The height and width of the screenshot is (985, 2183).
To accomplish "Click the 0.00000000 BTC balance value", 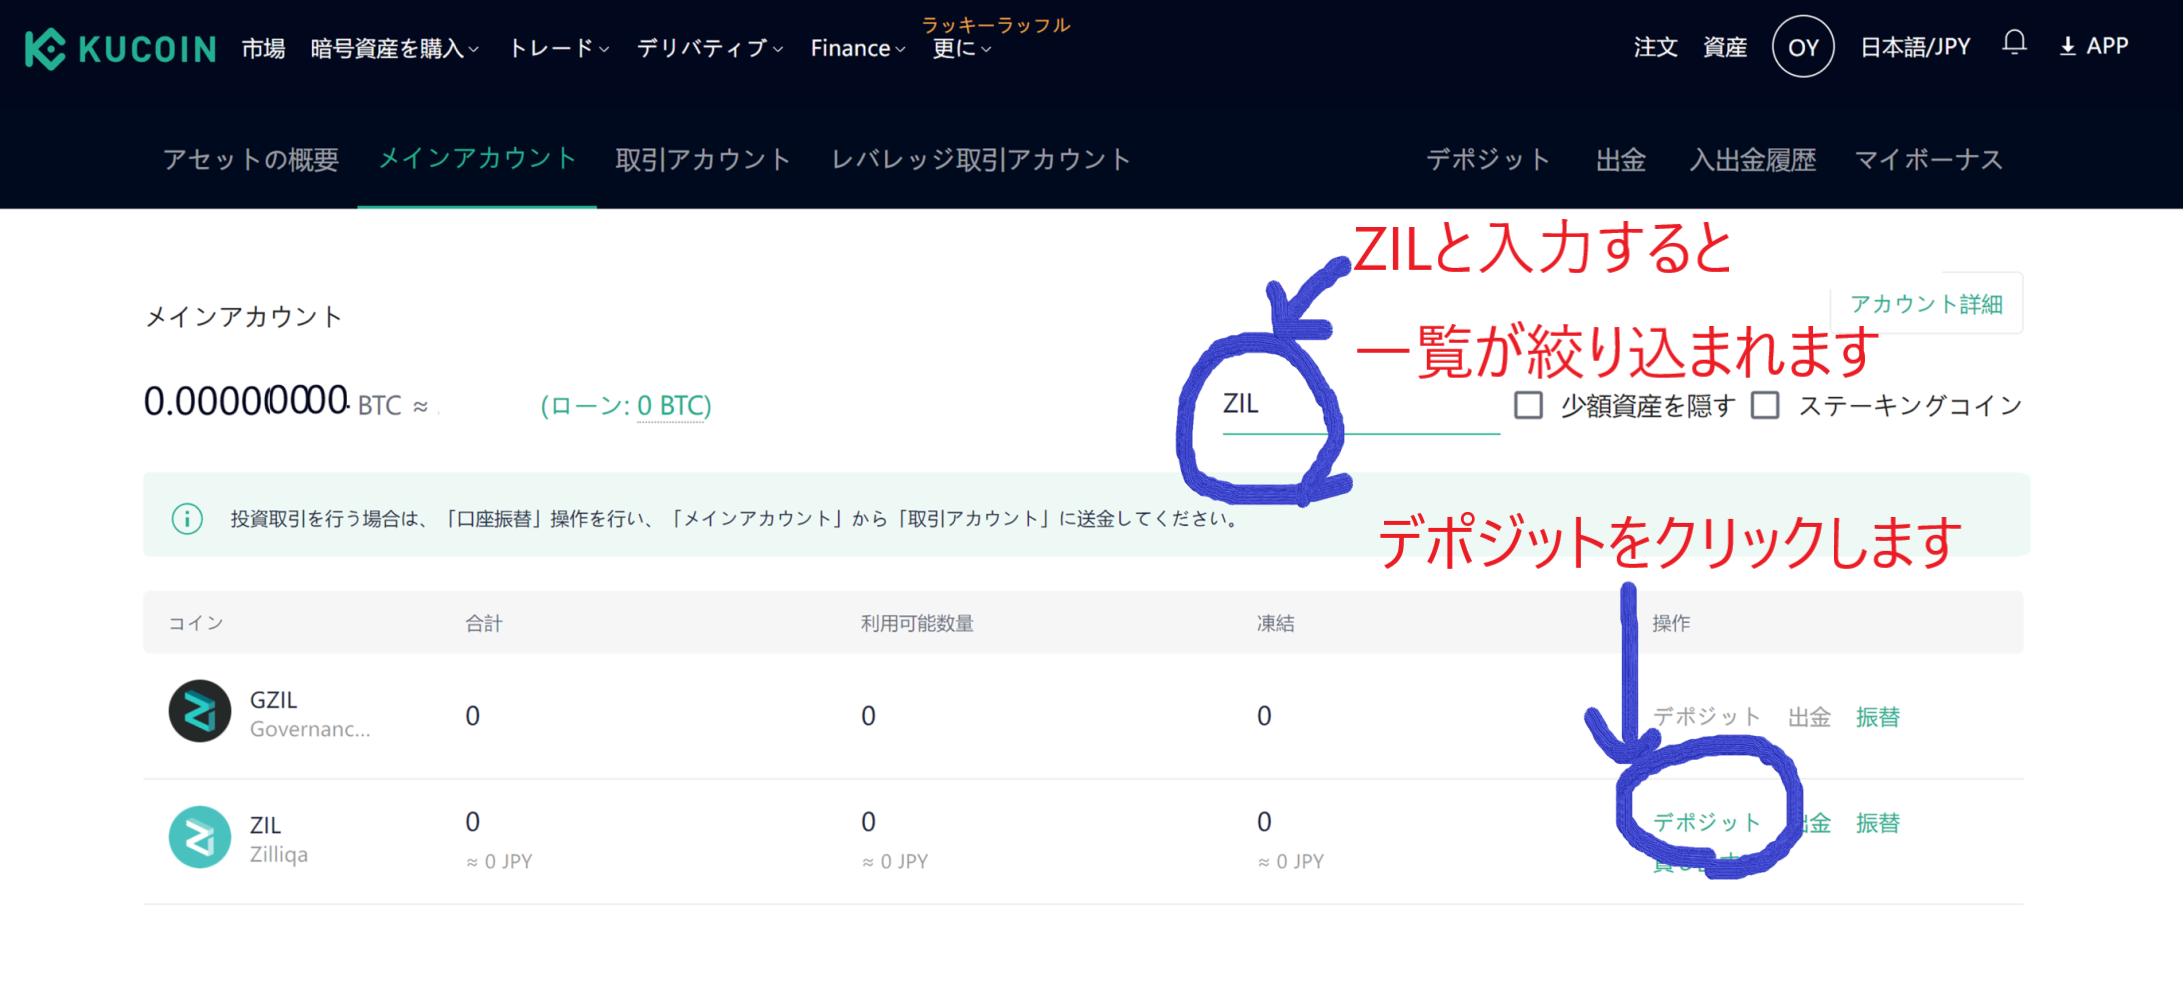I will pos(246,402).
